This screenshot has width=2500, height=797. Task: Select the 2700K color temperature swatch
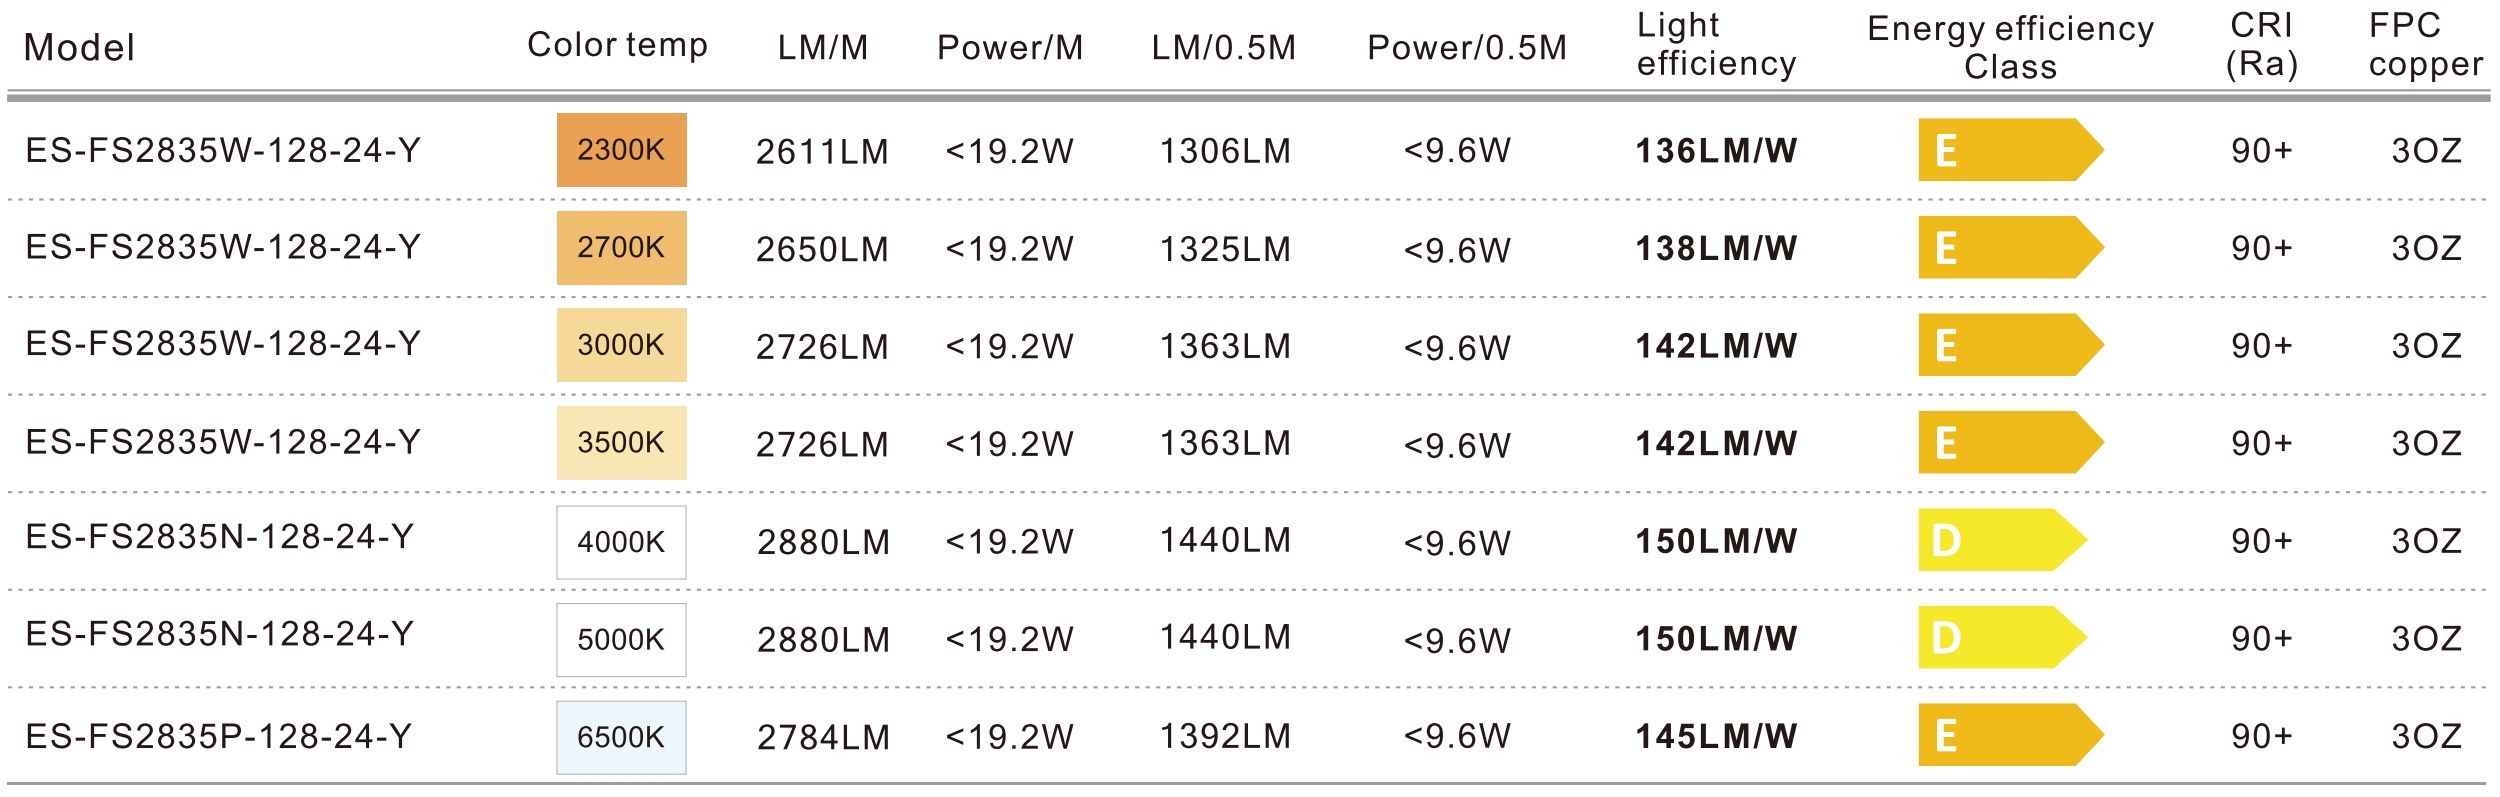pos(621,248)
